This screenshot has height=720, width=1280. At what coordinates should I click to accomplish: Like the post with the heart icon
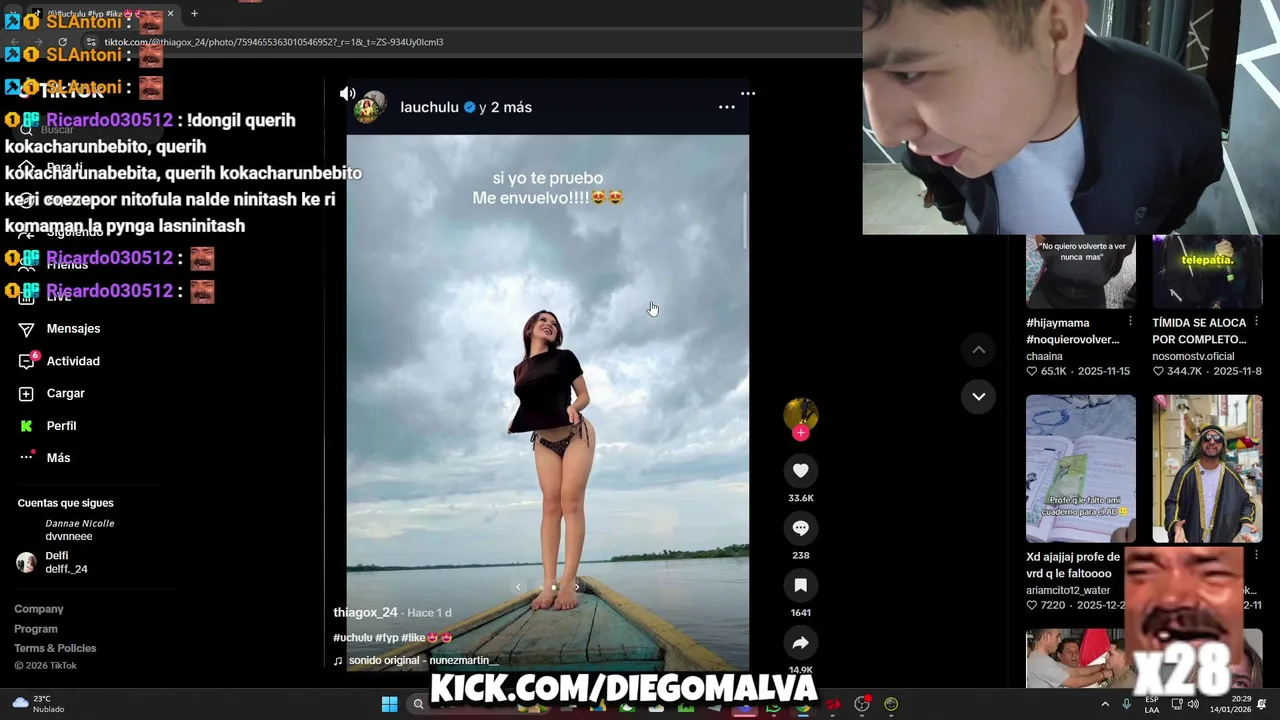coord(800,470)
